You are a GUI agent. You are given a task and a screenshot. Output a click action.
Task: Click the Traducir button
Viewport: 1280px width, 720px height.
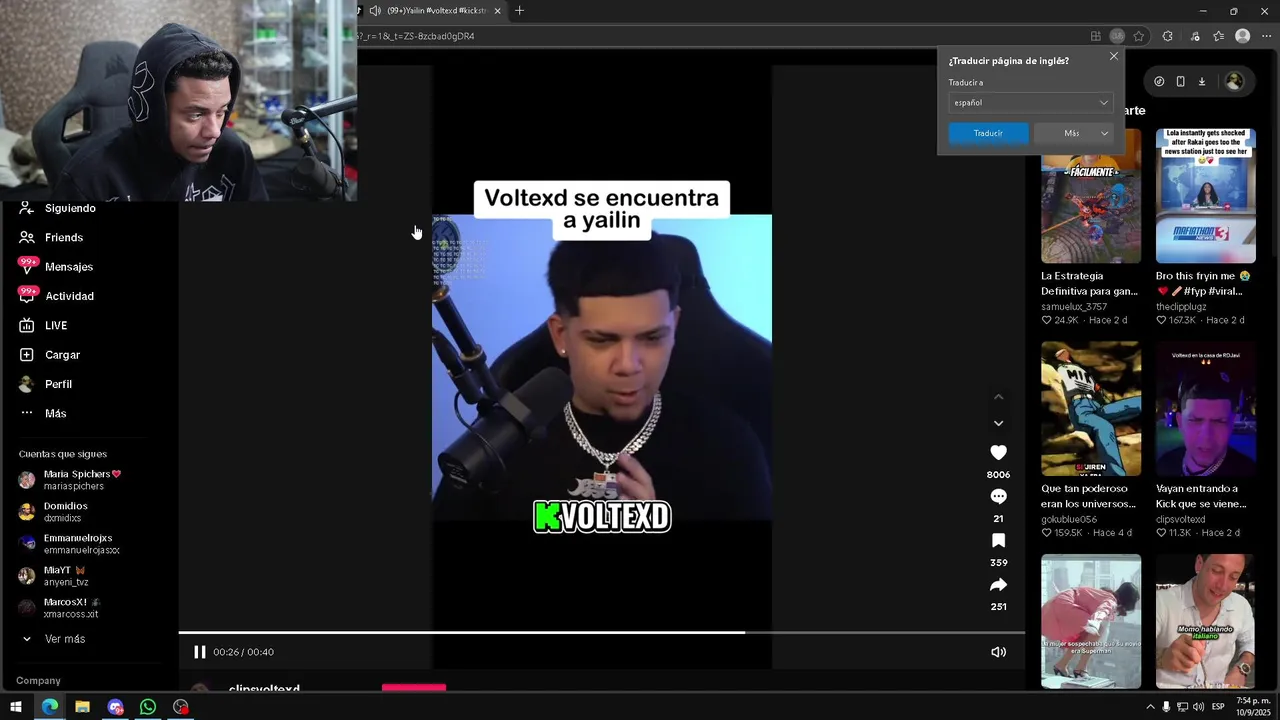click(988, 133)
